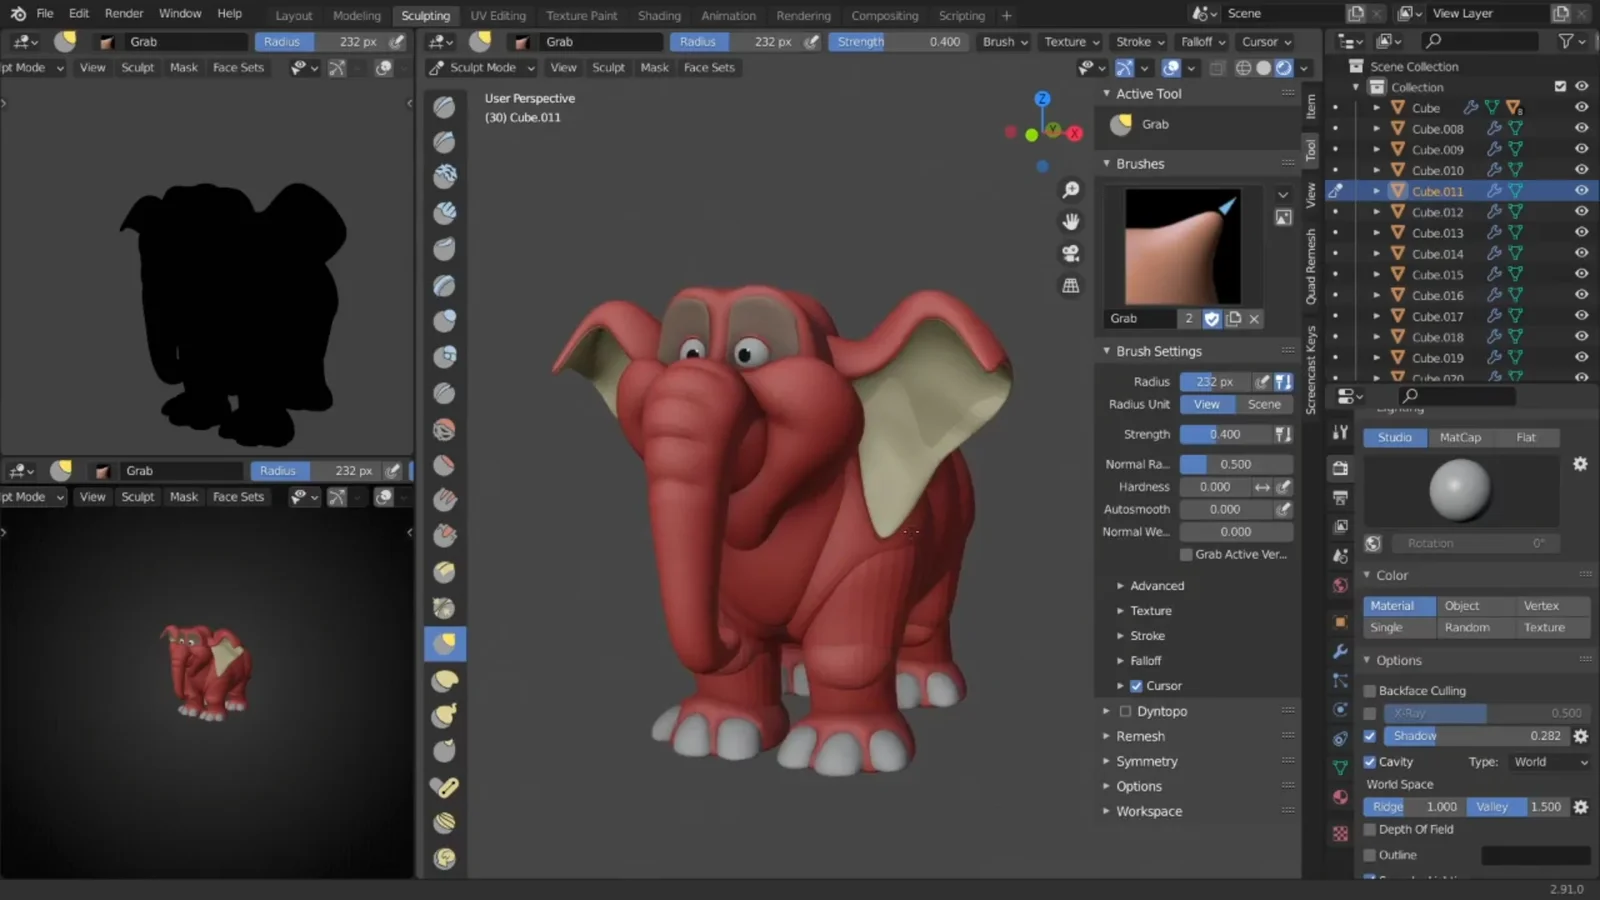The height and width of the screenshot is (900, 1600).
Task: Select the Draw brush at top of toolbar
Action: (x=444, y=107)
